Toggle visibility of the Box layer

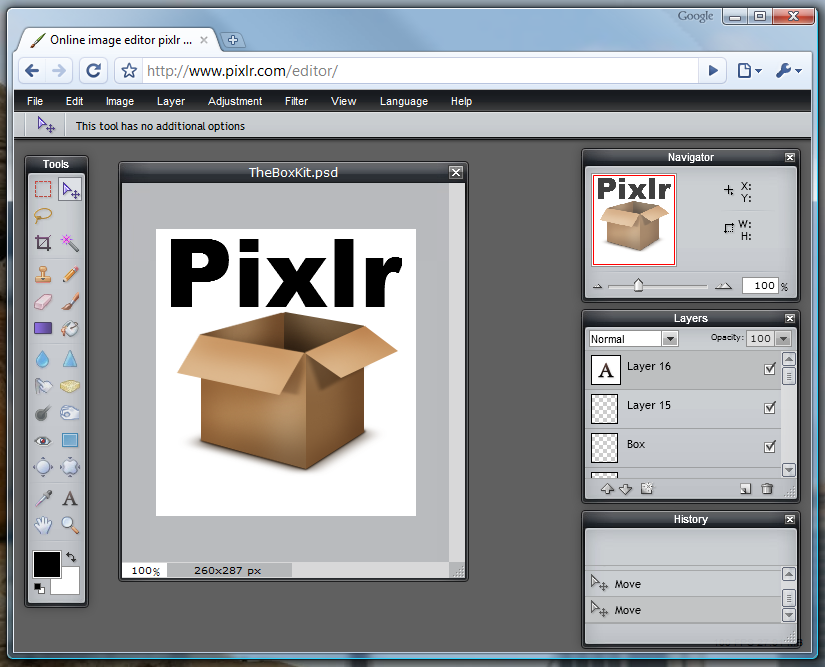(769, 447)
